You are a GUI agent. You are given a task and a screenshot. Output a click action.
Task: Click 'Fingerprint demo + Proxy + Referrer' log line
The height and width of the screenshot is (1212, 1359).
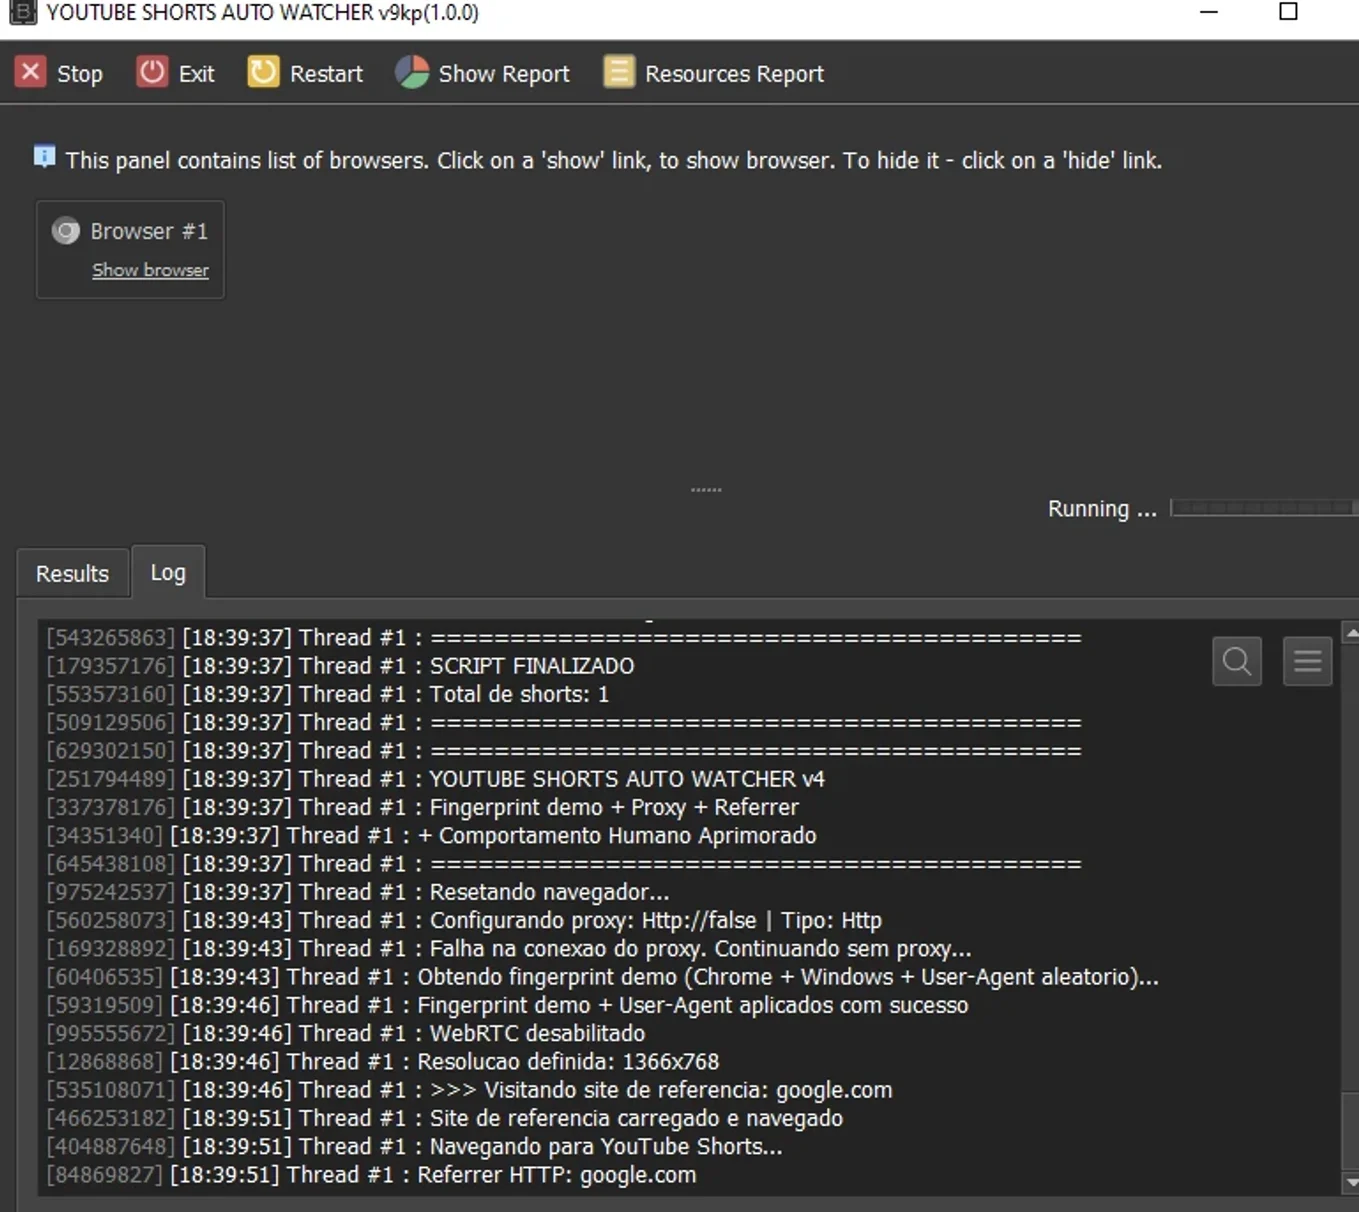click(614, 807)
